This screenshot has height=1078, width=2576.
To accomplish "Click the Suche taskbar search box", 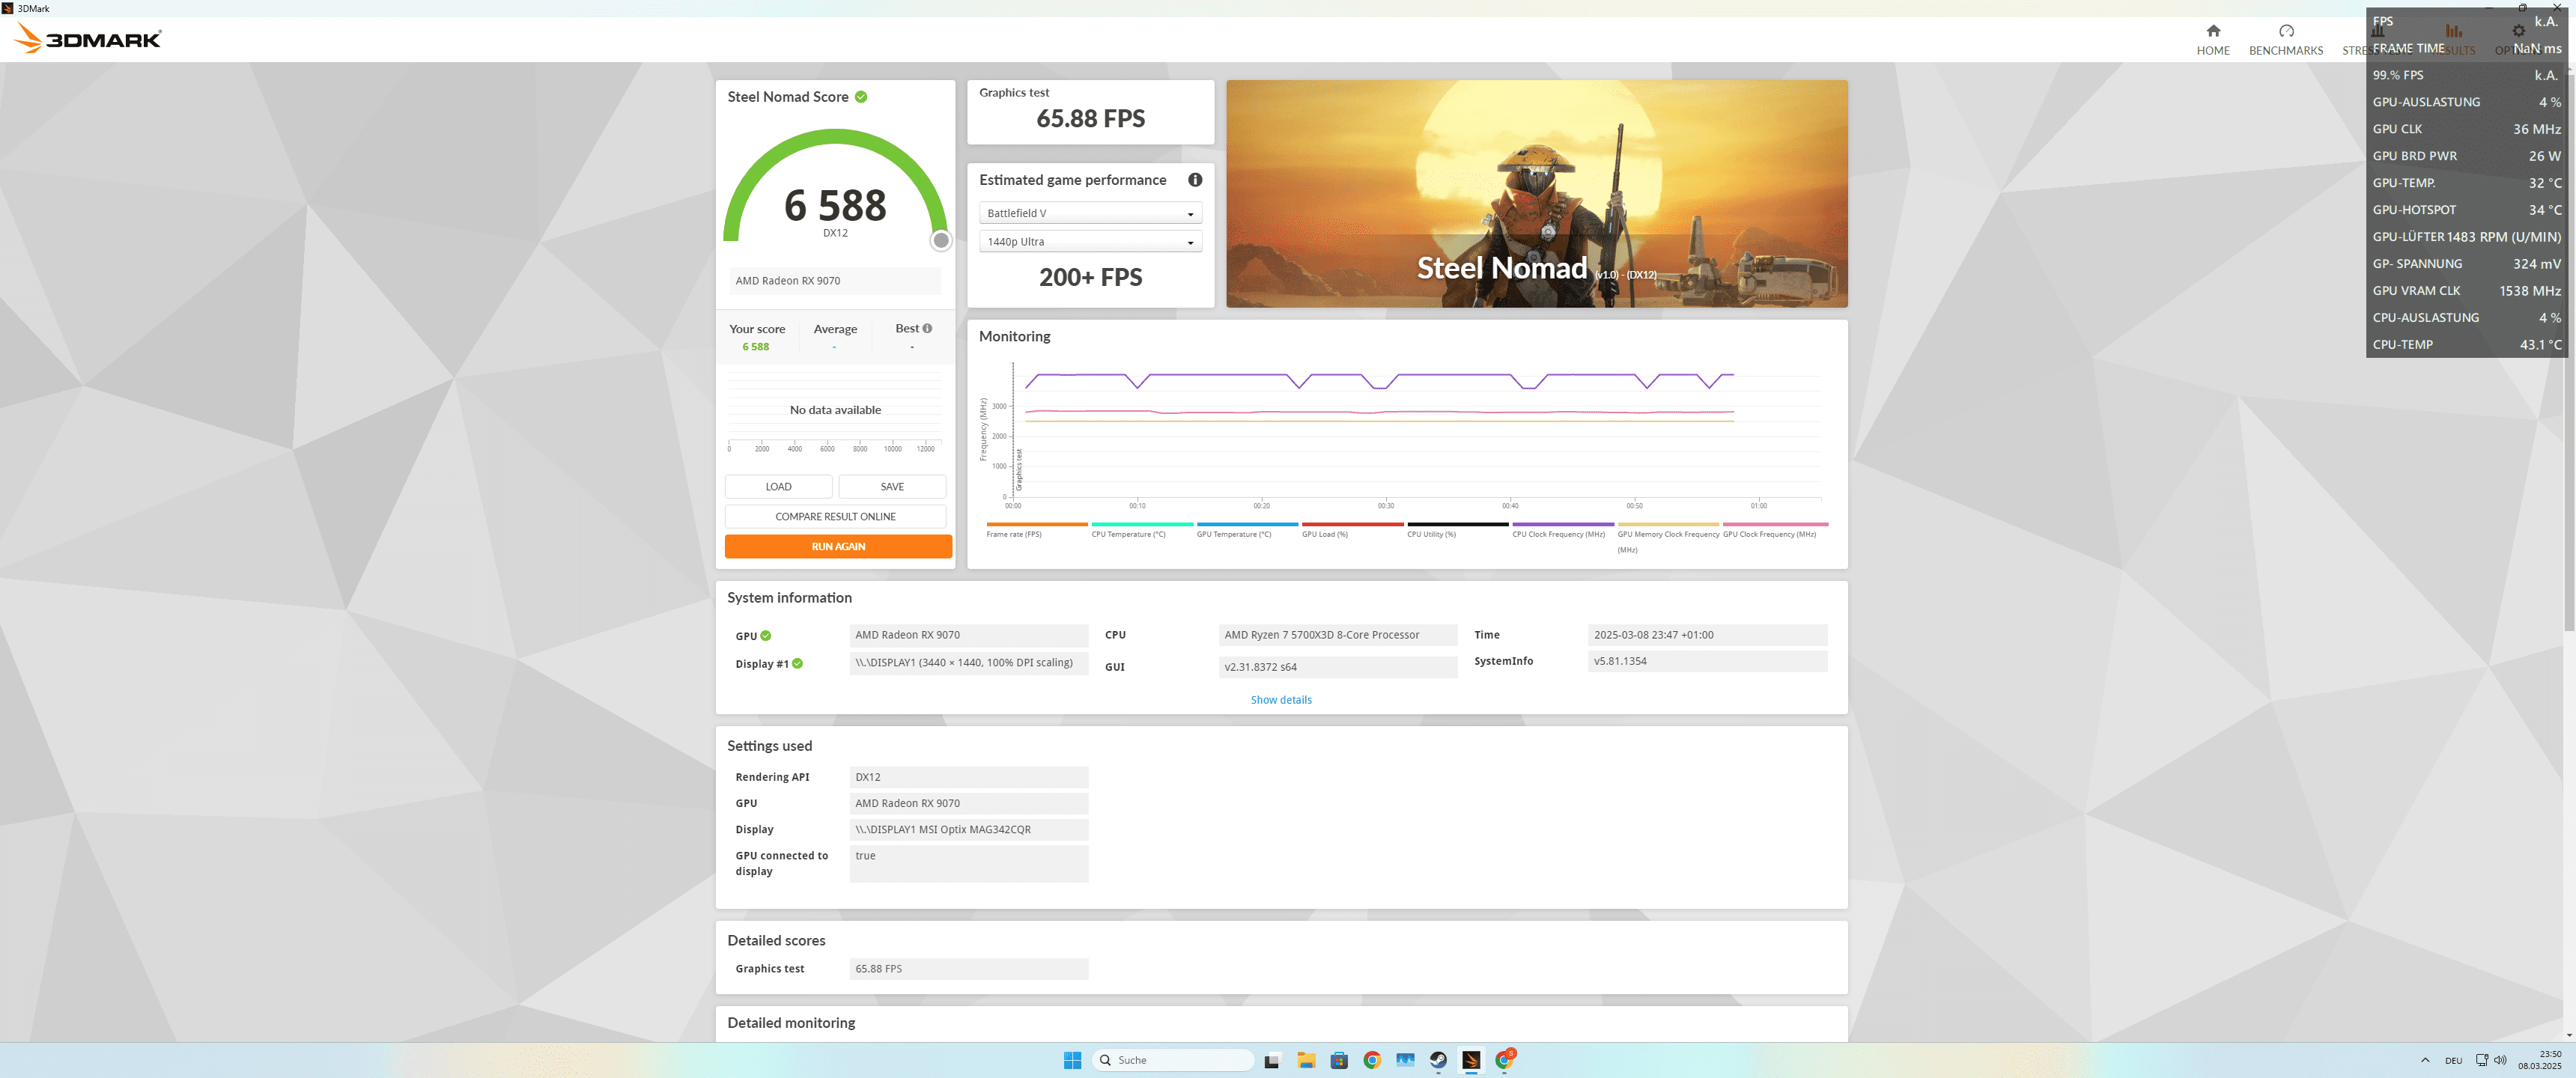I will 1172,1060.
